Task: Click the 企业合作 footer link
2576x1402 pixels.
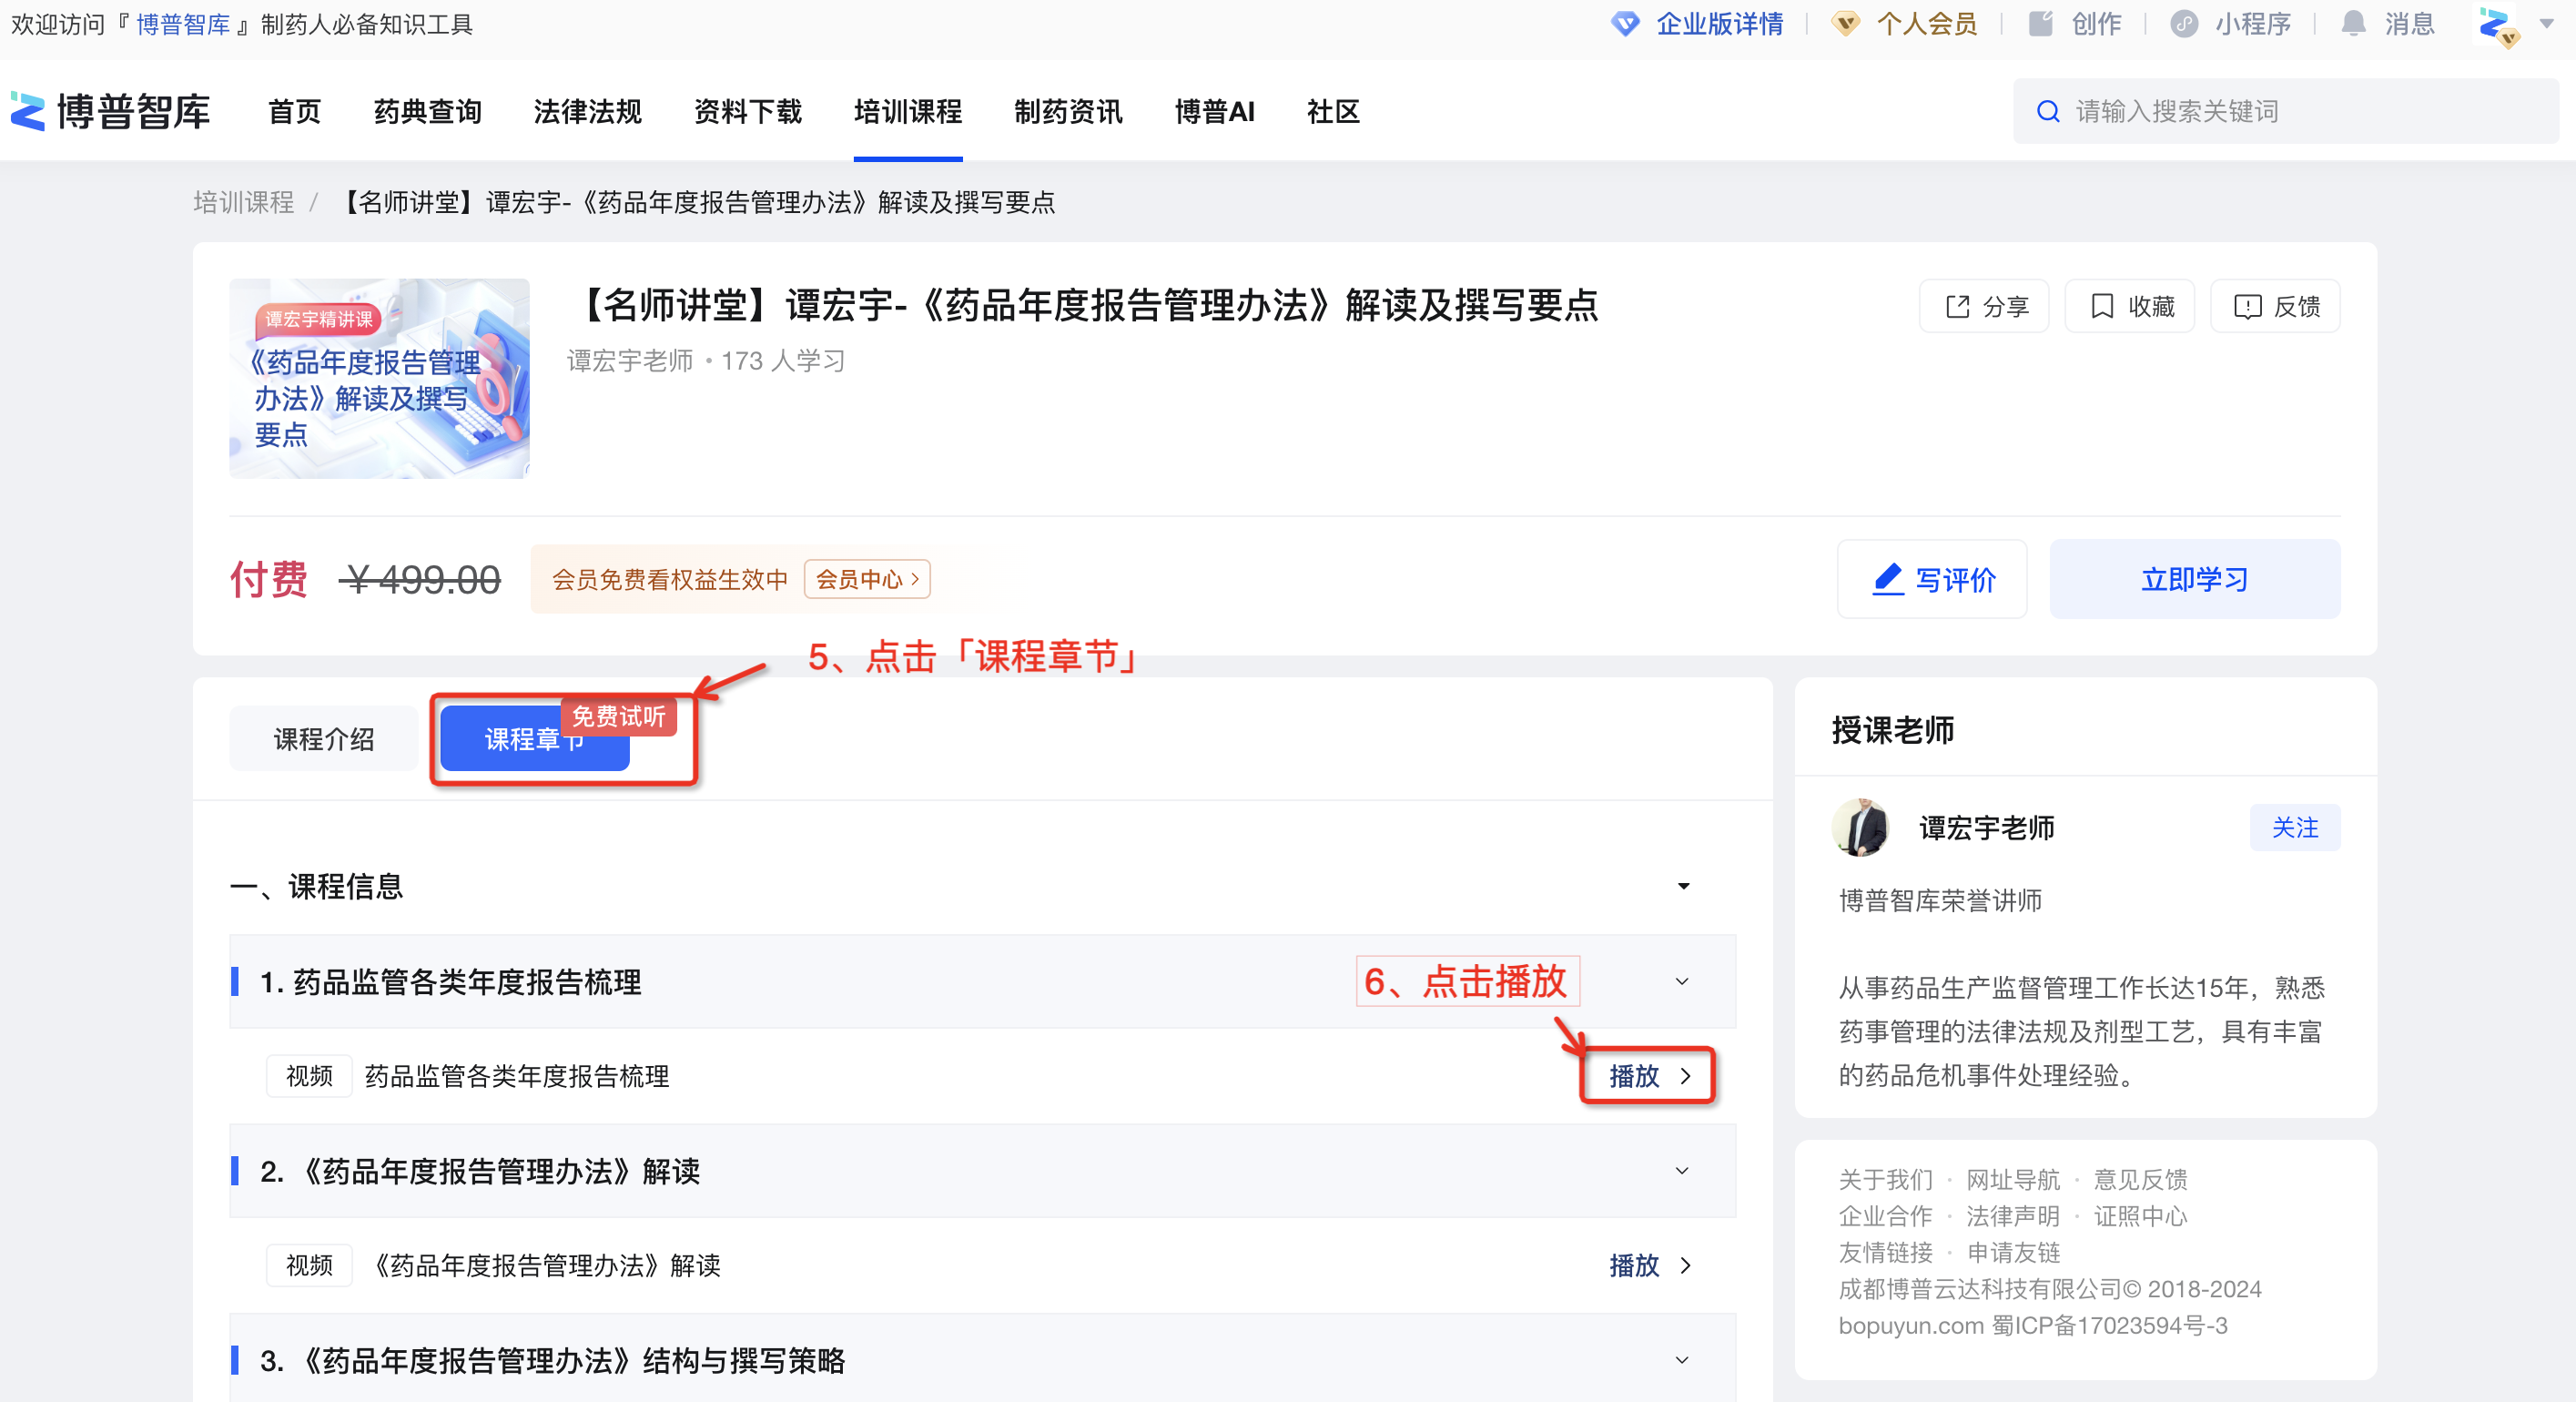Action: 1886,1217
